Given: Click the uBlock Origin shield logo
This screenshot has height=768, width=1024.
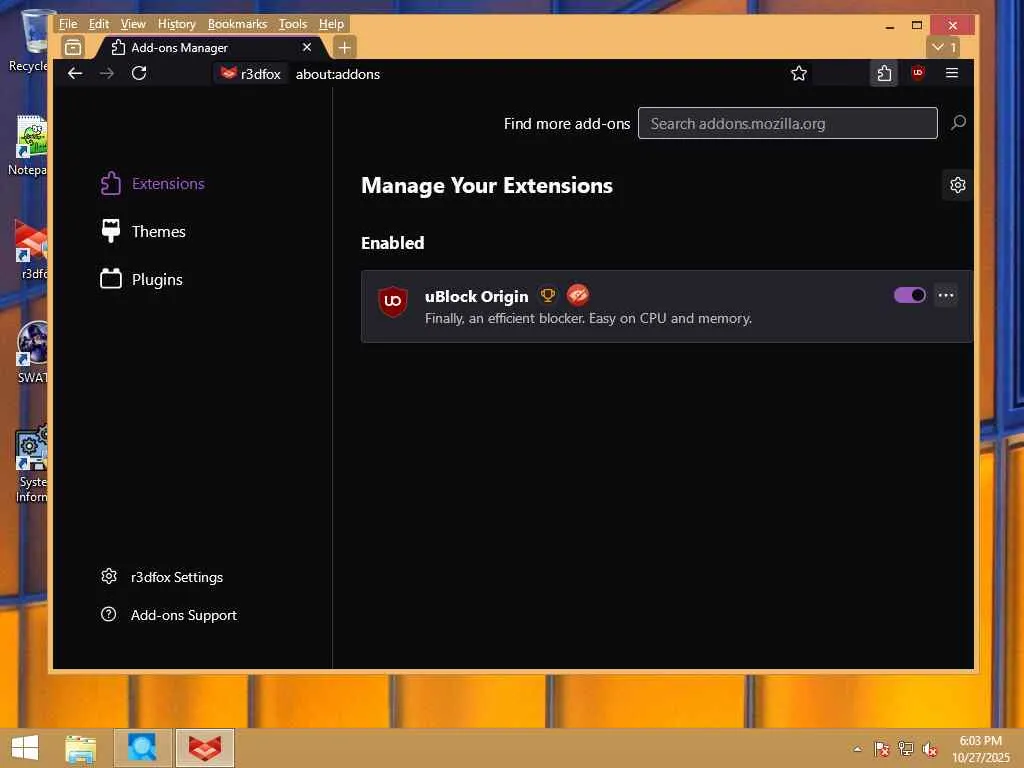Looking at the screenshot, I should pyautogui.click(x=392, y=300).
